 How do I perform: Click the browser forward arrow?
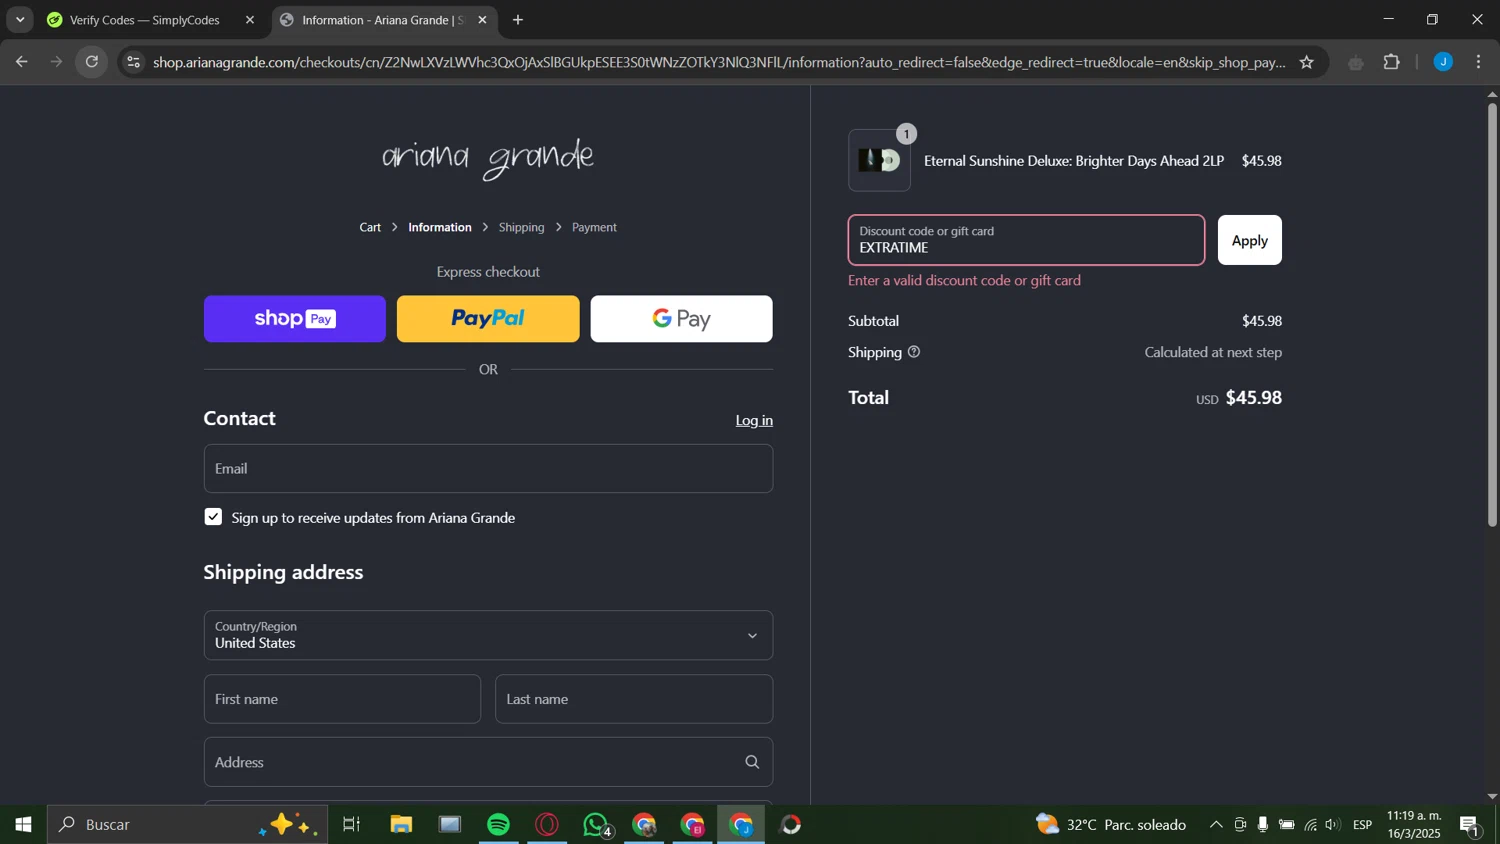[56, 62]
